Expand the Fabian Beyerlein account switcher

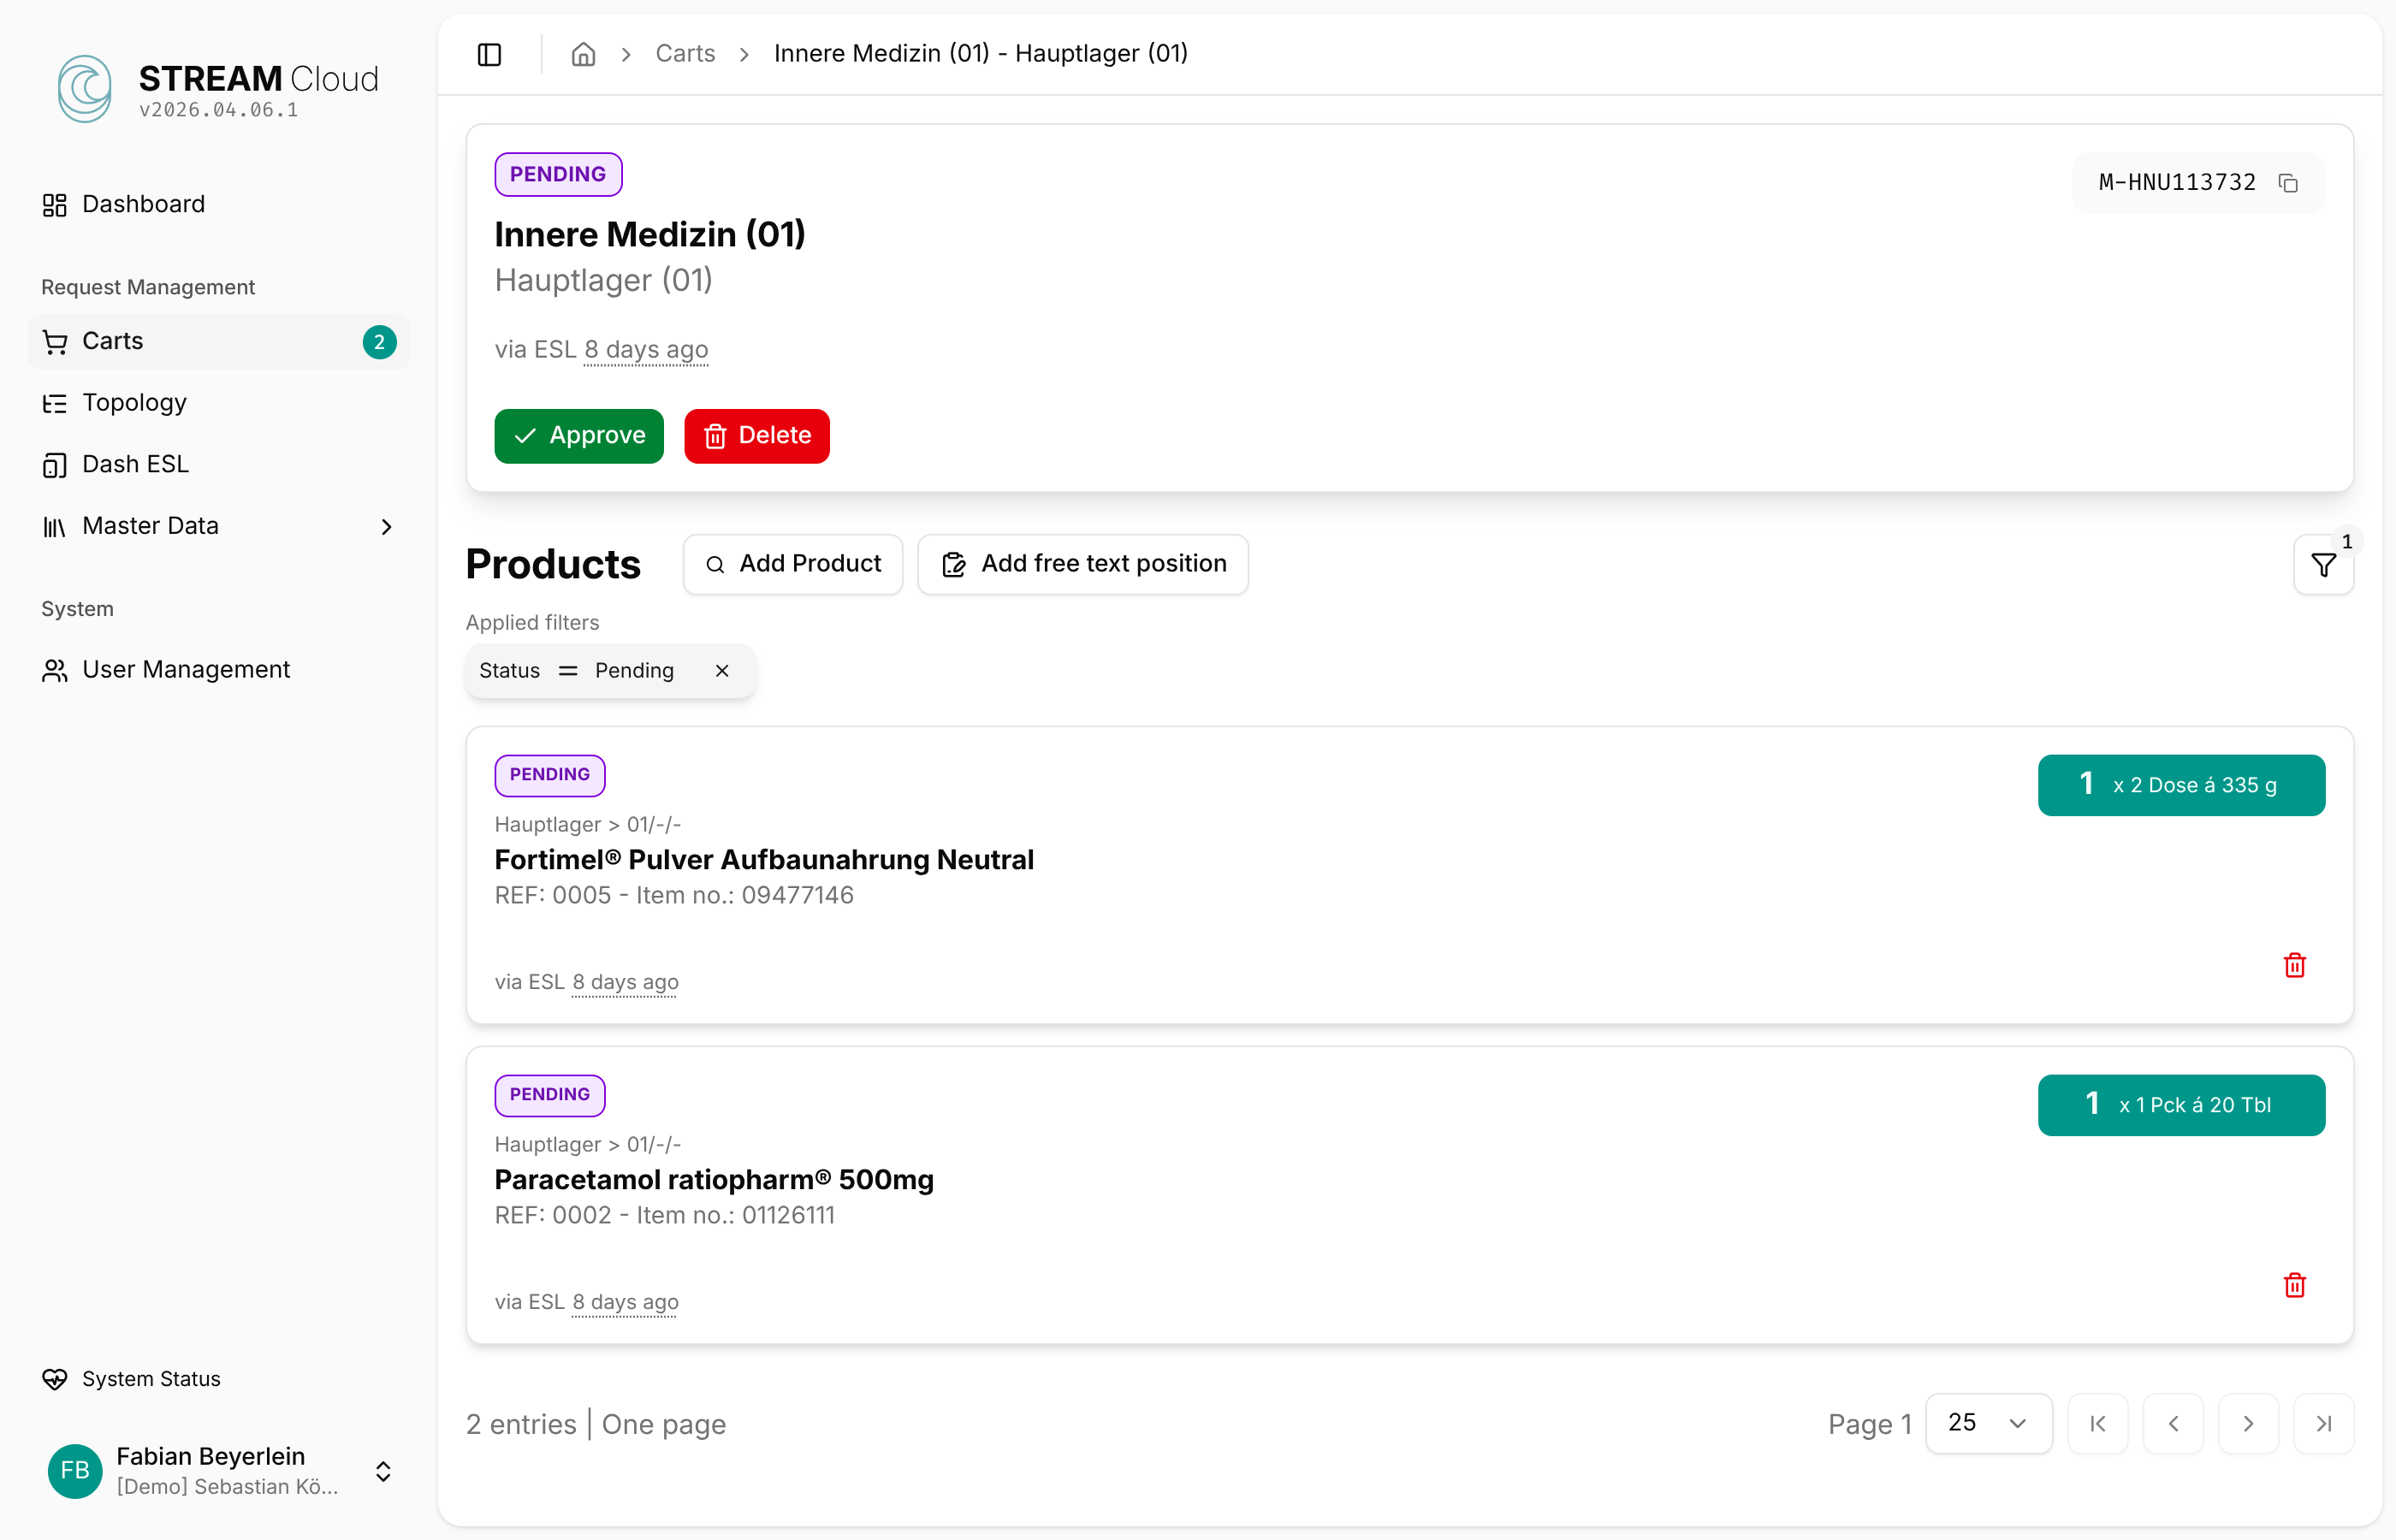(383, 1471)
